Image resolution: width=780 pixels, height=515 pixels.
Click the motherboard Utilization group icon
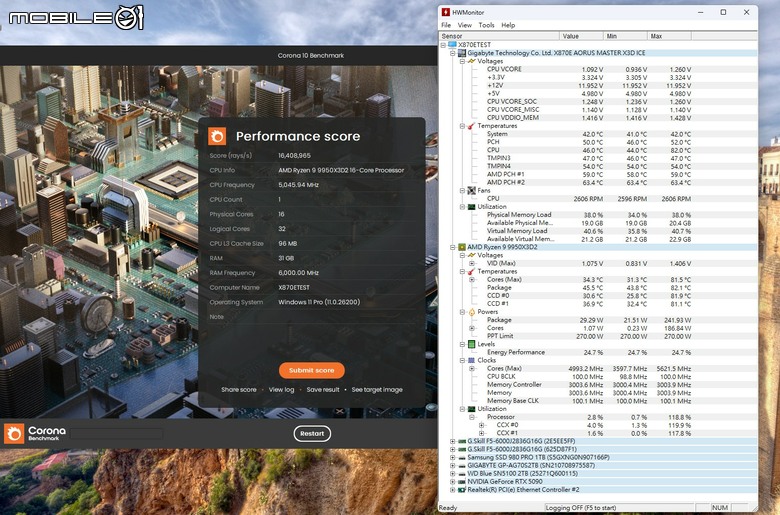click(x=472, y=206)
